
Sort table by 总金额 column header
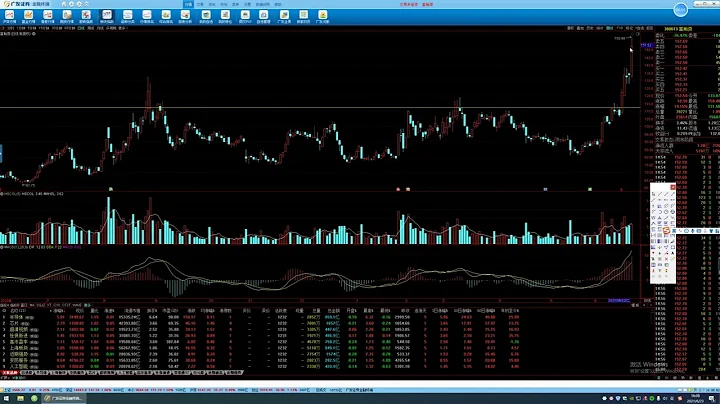coord(334,311)
